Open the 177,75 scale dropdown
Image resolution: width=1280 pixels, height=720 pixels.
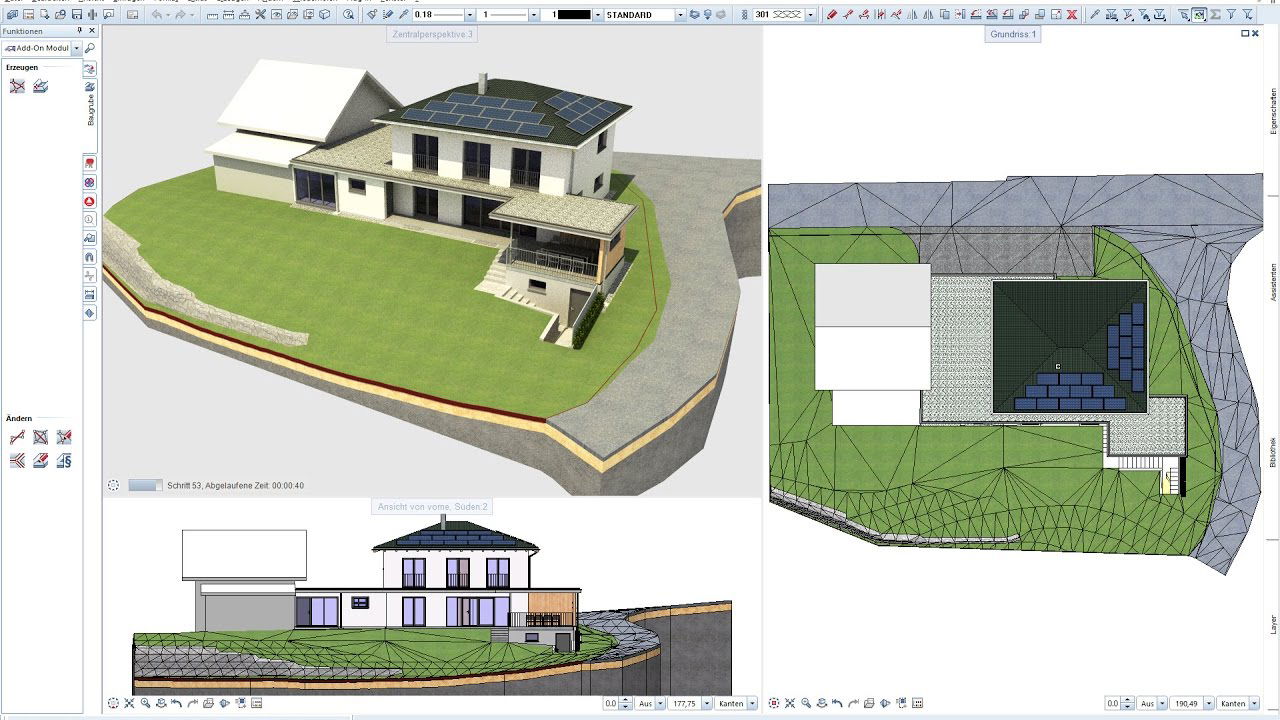706,704
